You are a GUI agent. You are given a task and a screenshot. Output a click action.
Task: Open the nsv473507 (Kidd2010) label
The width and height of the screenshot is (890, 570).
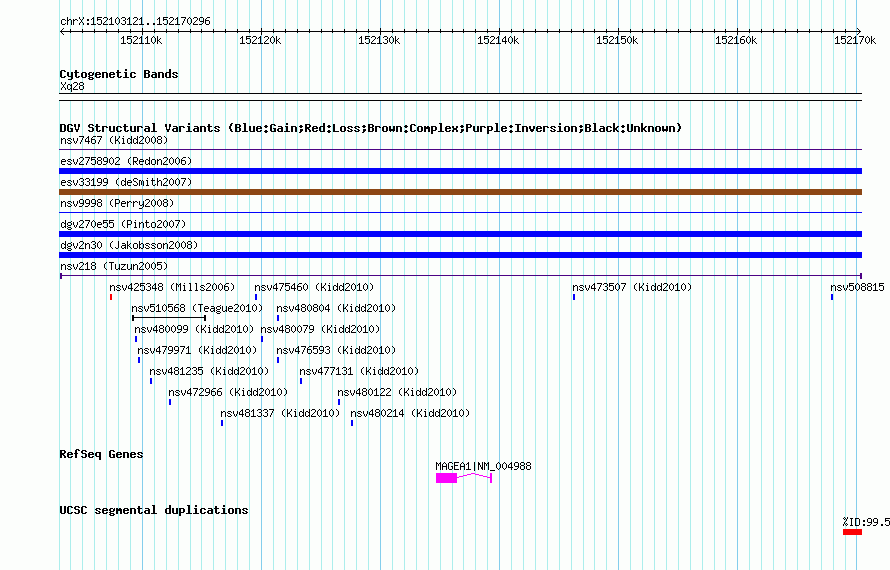coord(632,287)
